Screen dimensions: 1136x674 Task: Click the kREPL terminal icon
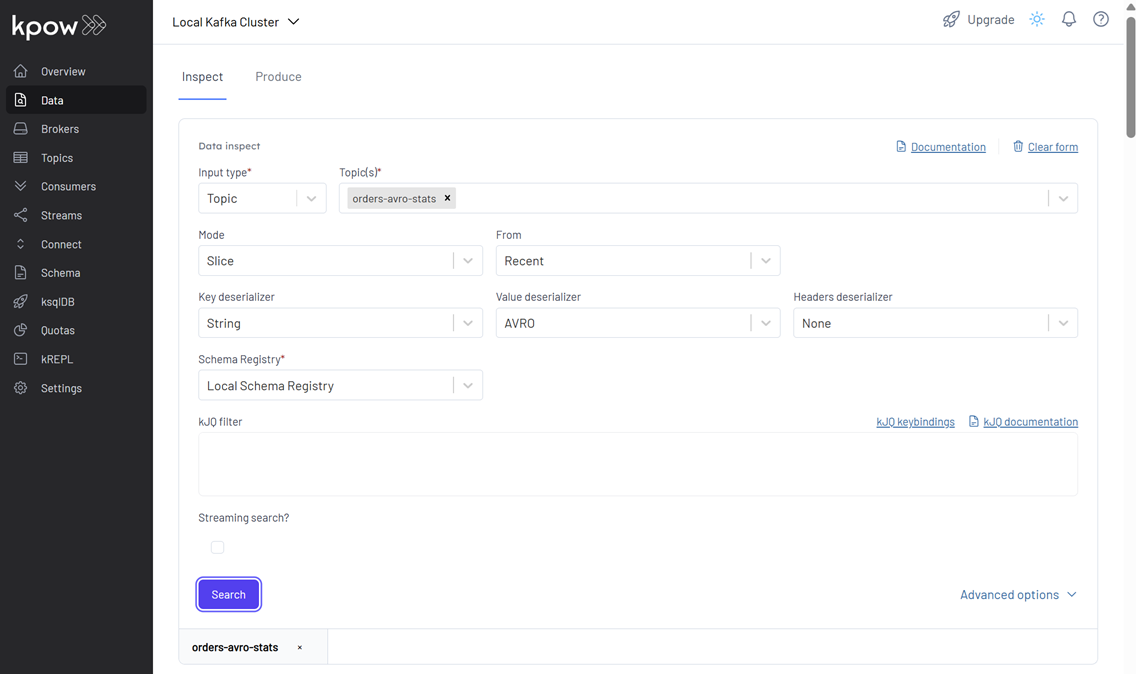[x=20, y=359]
